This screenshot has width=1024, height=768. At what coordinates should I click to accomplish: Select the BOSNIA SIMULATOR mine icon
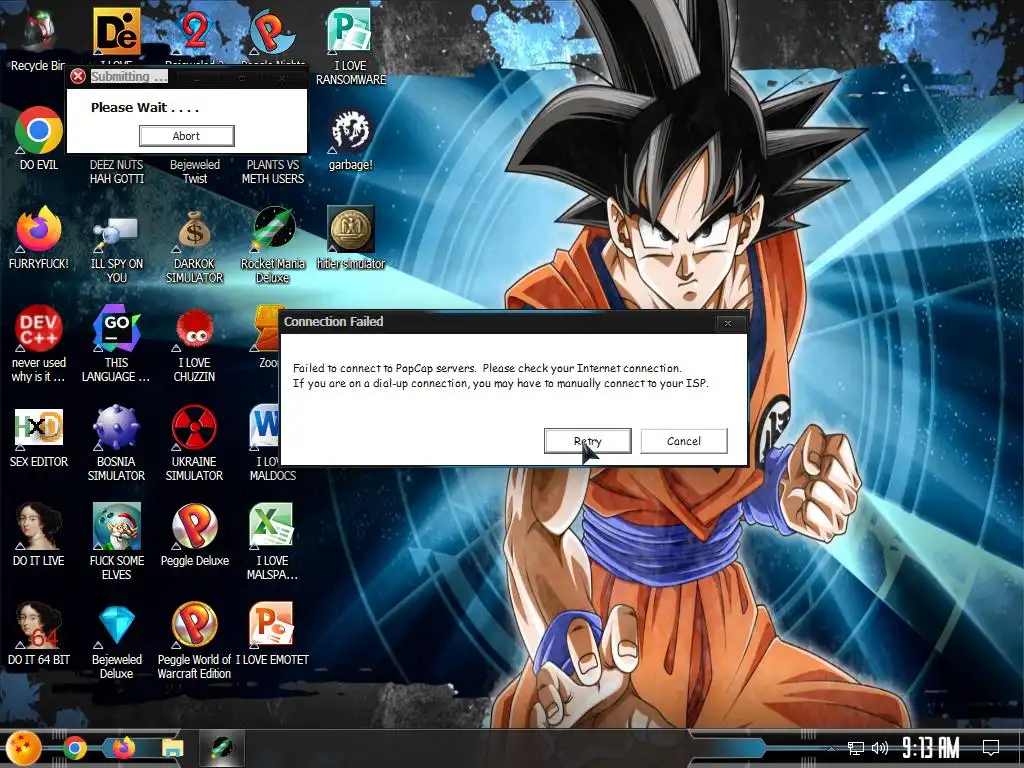click(x=116, y=428)
